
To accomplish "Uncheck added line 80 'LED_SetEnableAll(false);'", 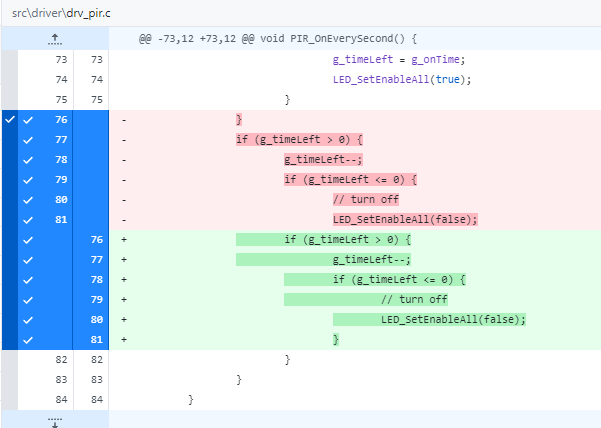I will [x=28, y=320].
